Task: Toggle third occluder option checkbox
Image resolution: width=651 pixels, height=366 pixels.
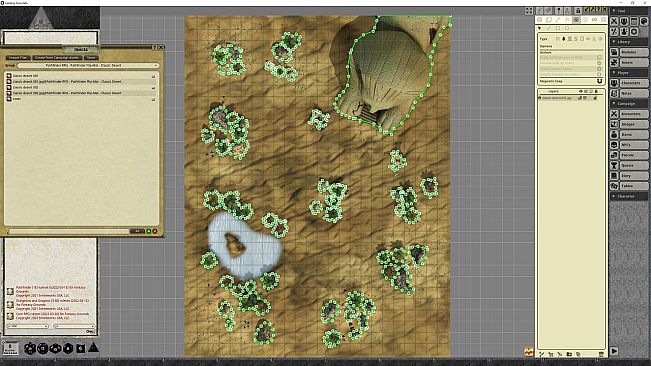Action: pos(599,69)
